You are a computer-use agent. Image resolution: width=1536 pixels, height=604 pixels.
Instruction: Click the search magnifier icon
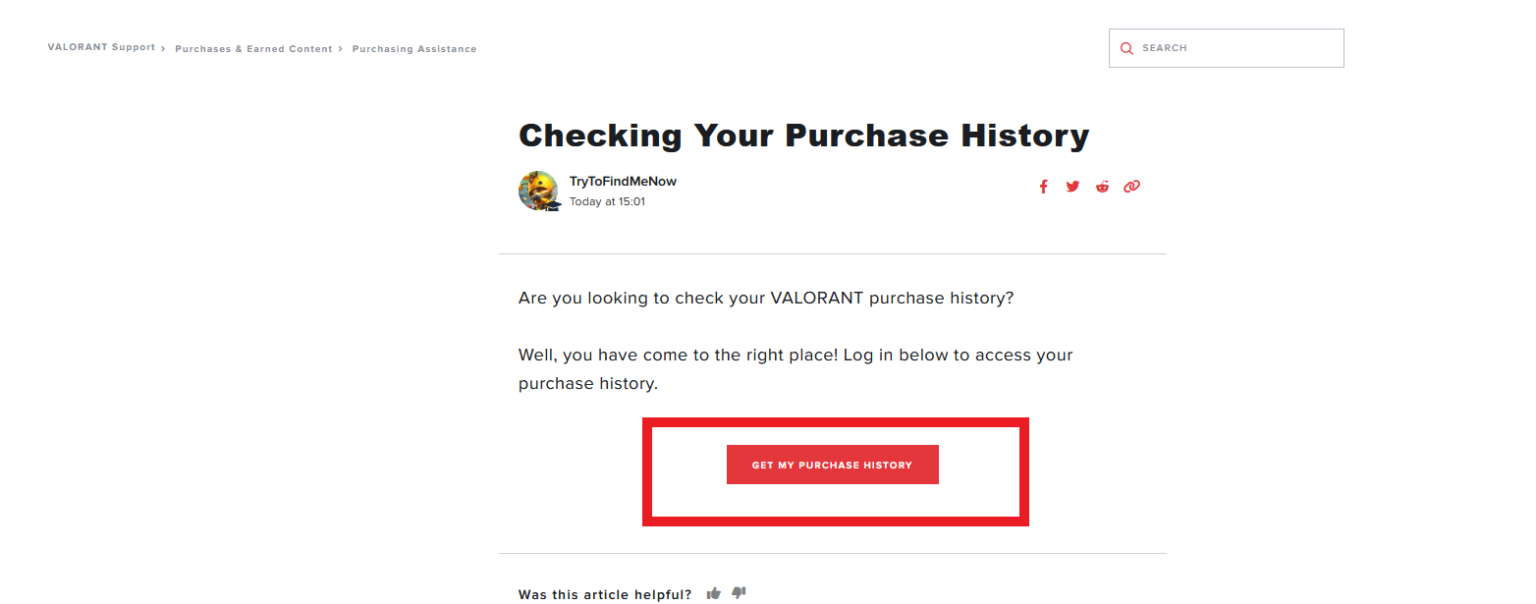click(1126, 47)
